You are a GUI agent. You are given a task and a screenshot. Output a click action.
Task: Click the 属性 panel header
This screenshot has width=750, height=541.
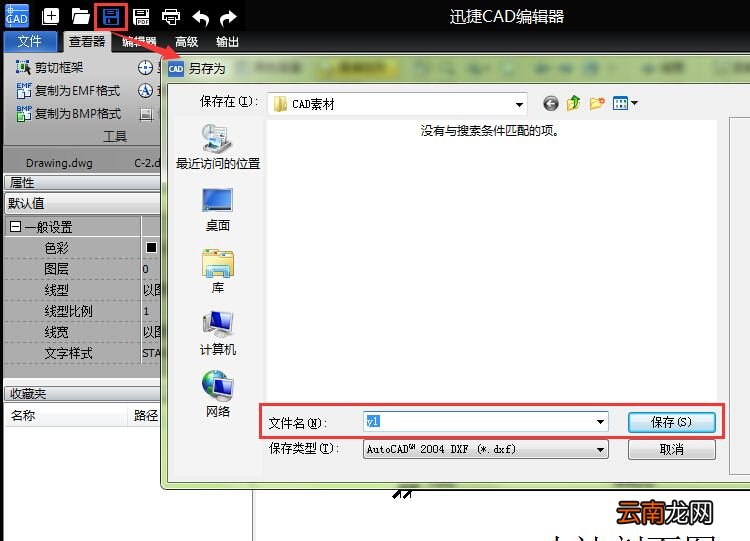point(82,182)
